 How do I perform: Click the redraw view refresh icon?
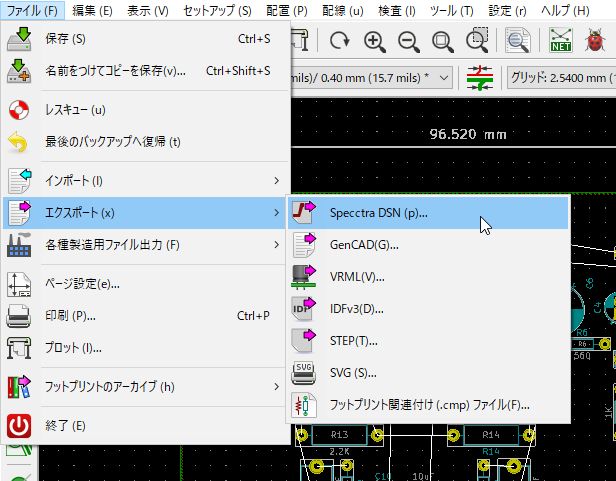click(340, 41)
